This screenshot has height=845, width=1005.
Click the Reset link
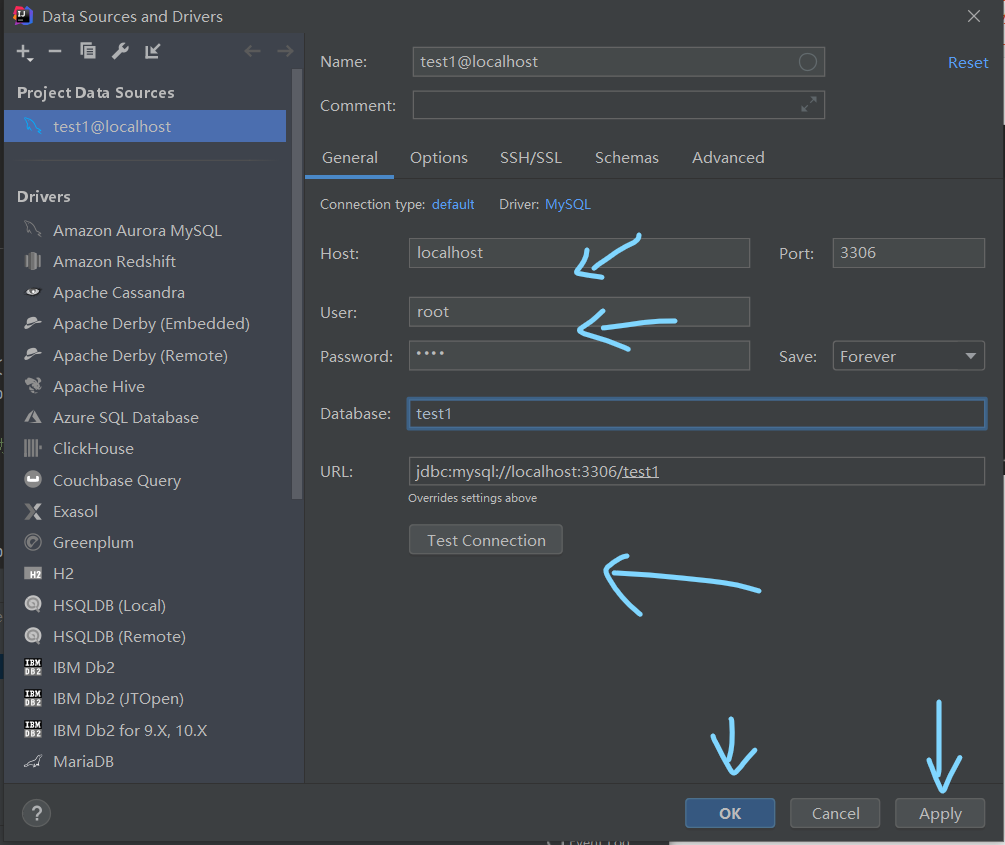(x=968, y=62)
